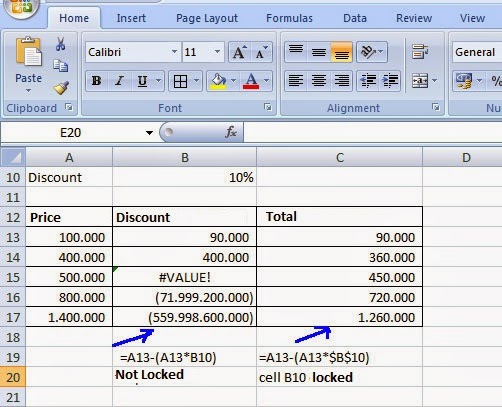
Task: Select the cell with #VALUE! error
Action: coord(185,277)
